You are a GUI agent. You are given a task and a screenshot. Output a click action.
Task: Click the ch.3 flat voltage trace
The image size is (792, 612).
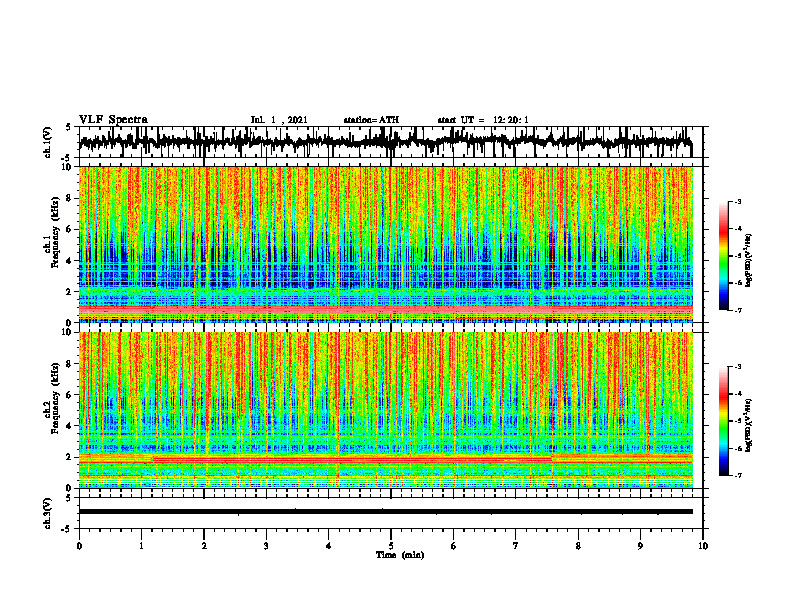coord(386,512)
